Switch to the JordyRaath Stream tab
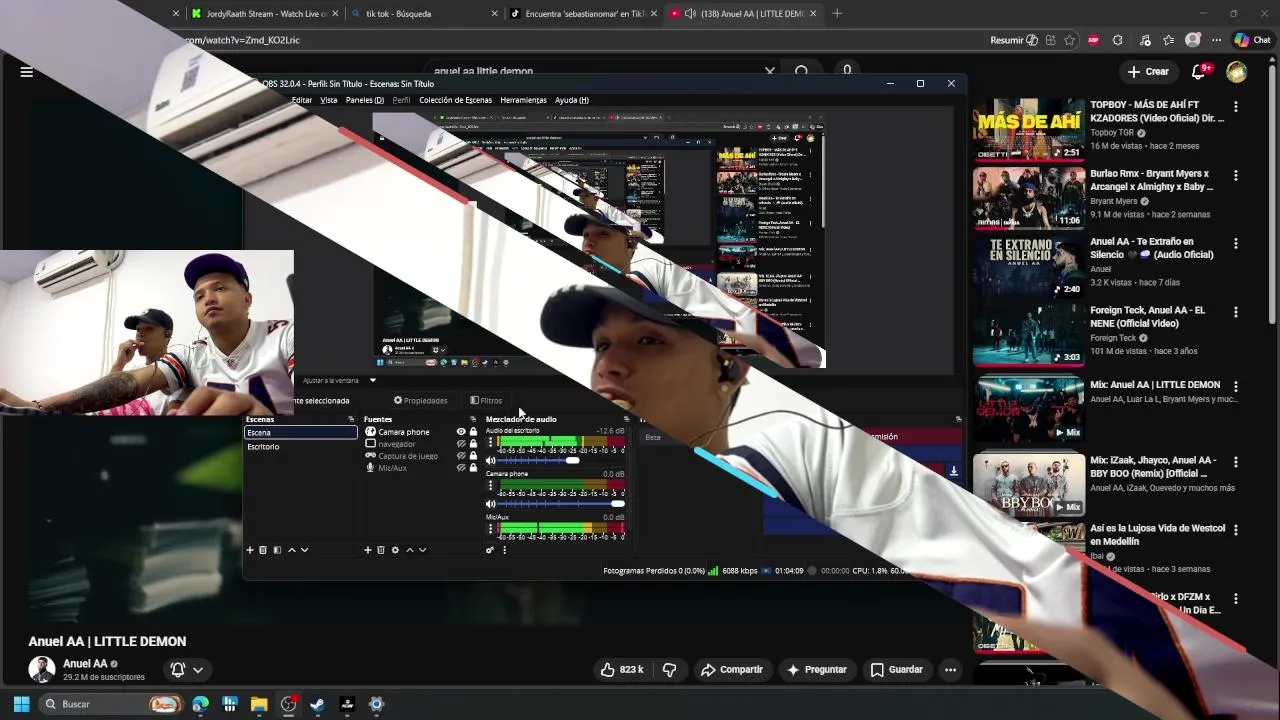Image resolution: width=1280 pixels, height=720 pixels. (x=260, y=13)
